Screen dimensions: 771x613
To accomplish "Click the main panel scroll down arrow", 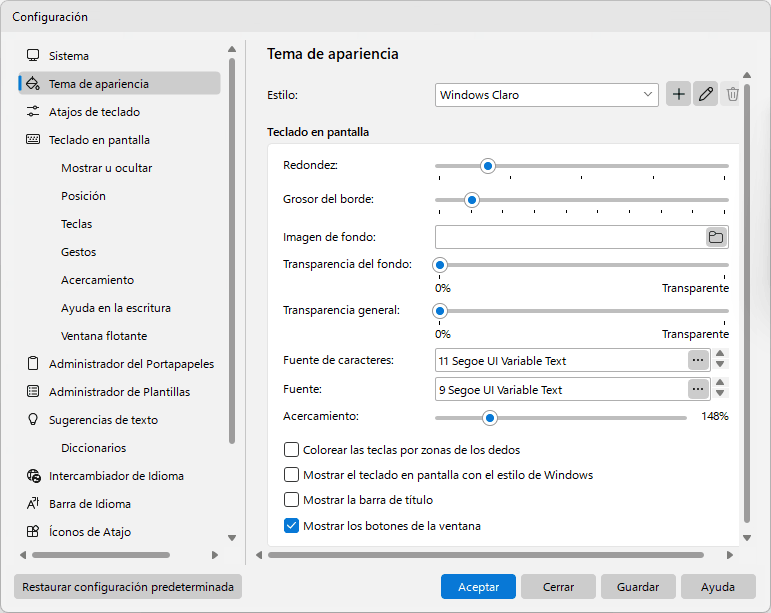I will 747,537.
